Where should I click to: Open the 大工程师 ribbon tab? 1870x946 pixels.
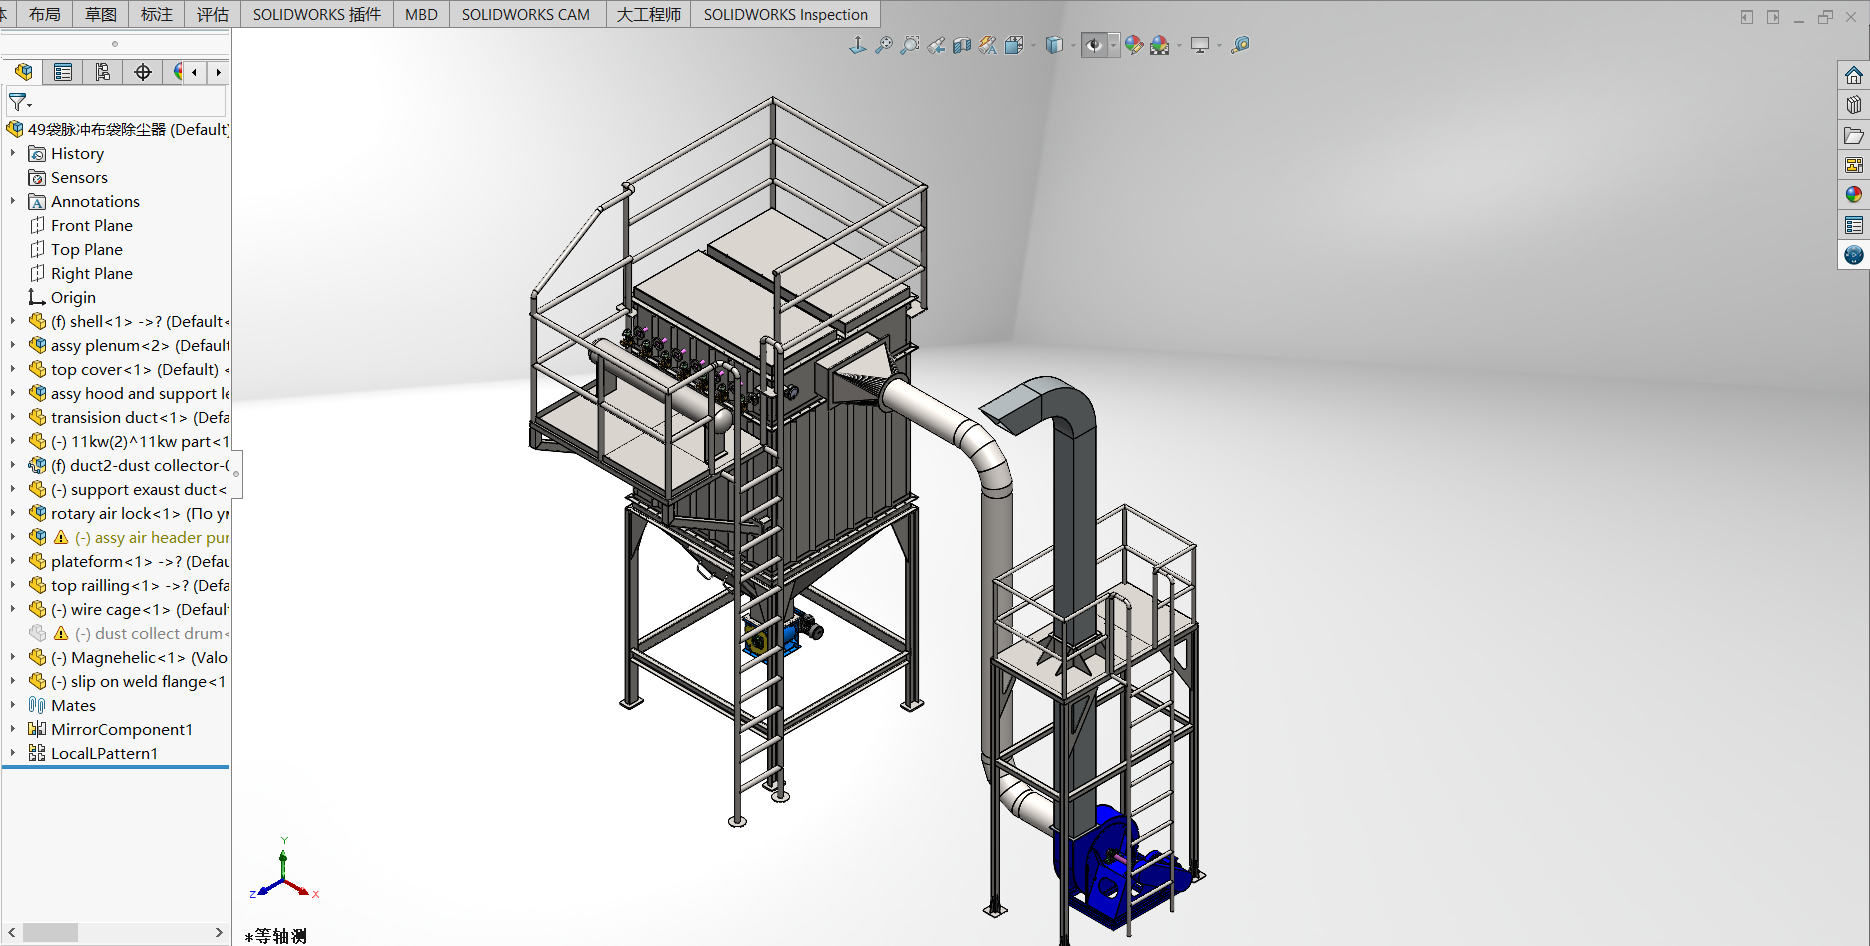coord(649,14)
